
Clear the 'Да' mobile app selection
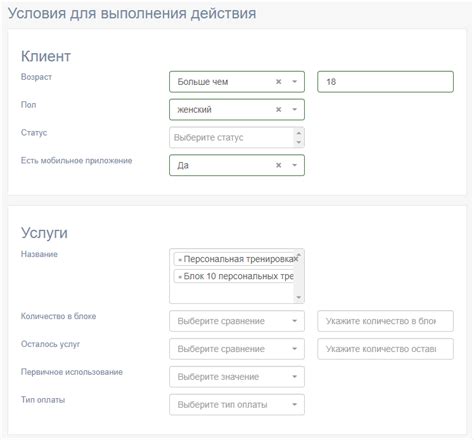pyautogui.click(x=279, y=165)
